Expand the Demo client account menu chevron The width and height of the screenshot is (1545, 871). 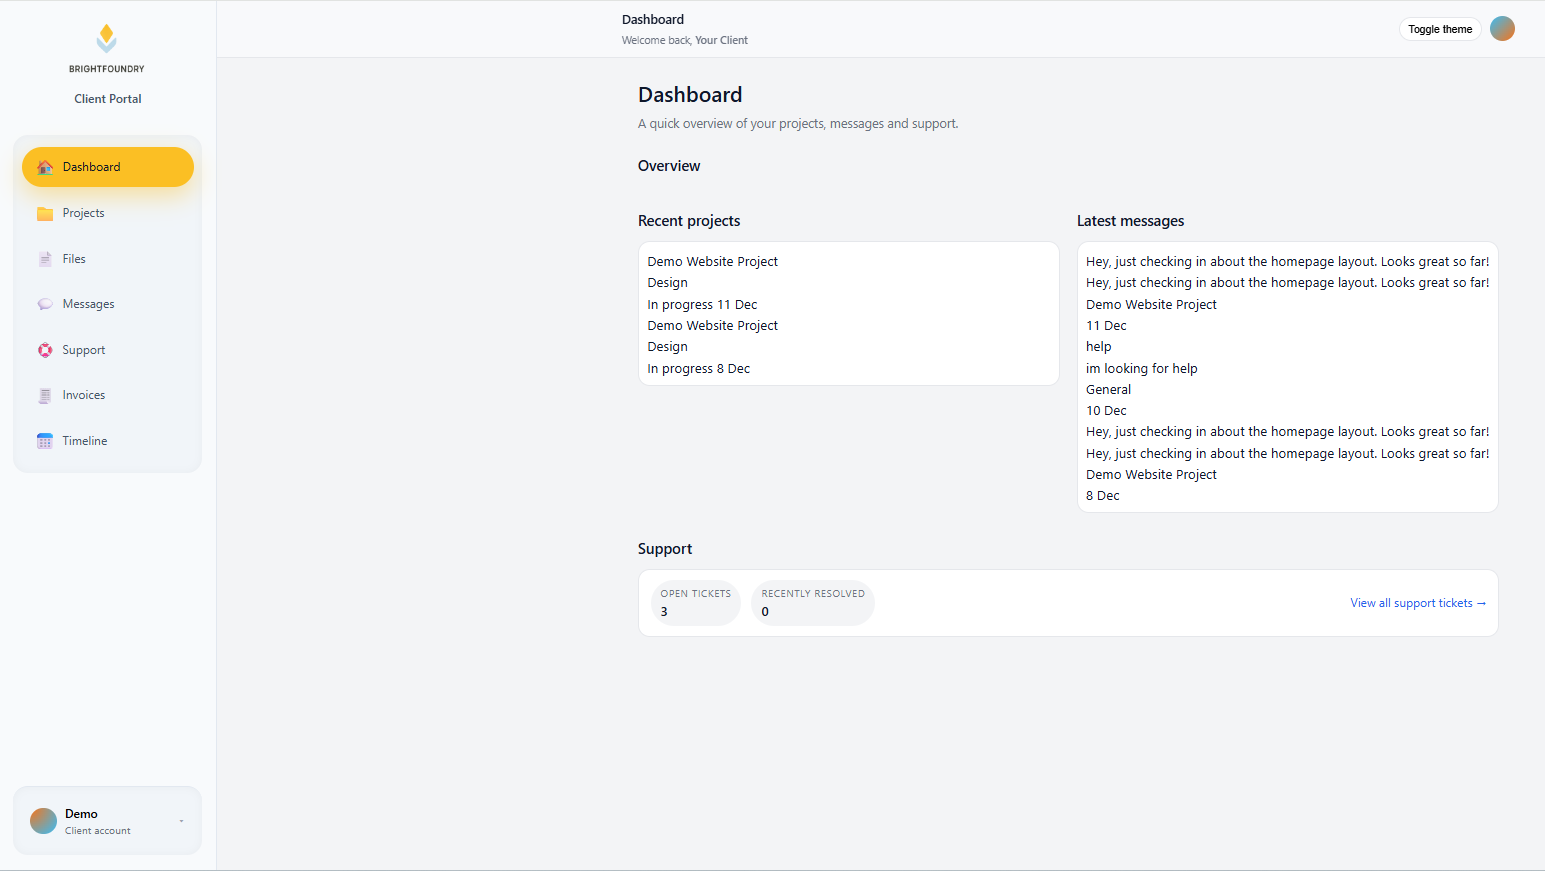(x=181, y=821)
